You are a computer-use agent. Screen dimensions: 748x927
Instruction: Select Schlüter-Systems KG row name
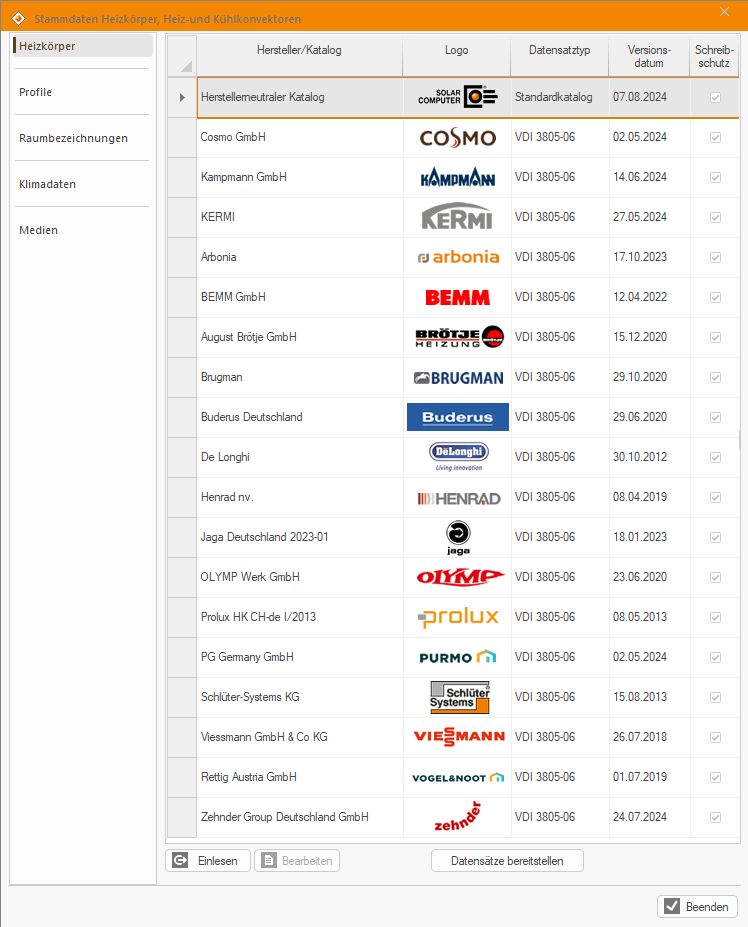pos(250,697)
